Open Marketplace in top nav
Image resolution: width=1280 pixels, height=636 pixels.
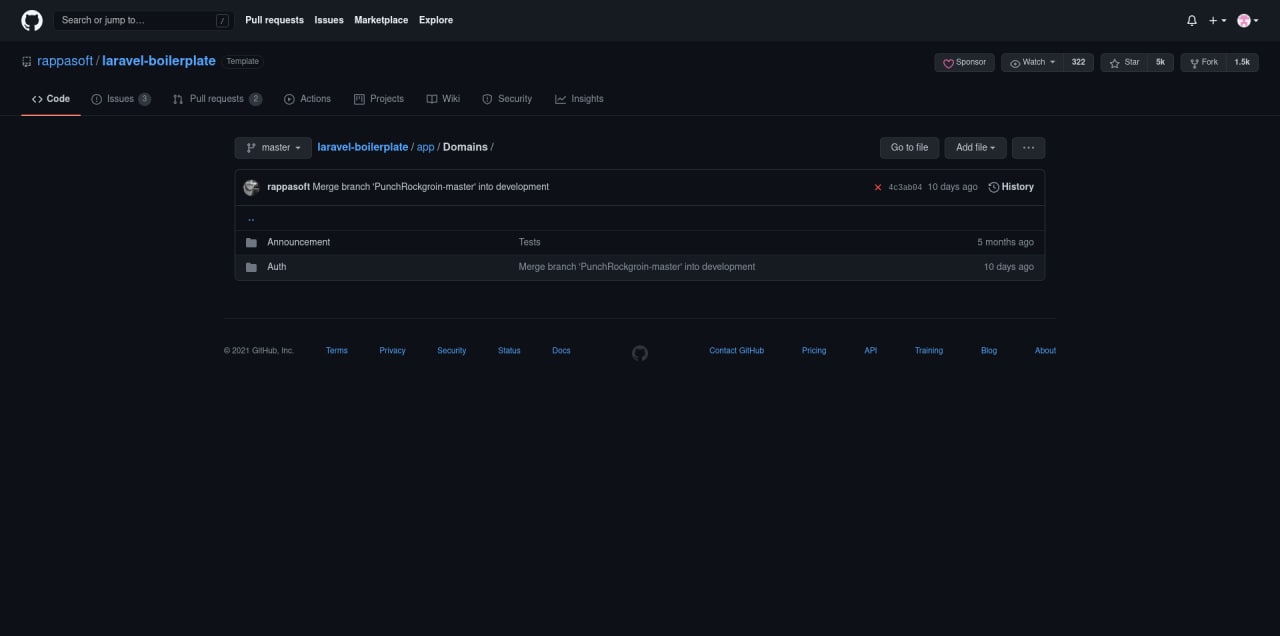(x=381, y=20)
